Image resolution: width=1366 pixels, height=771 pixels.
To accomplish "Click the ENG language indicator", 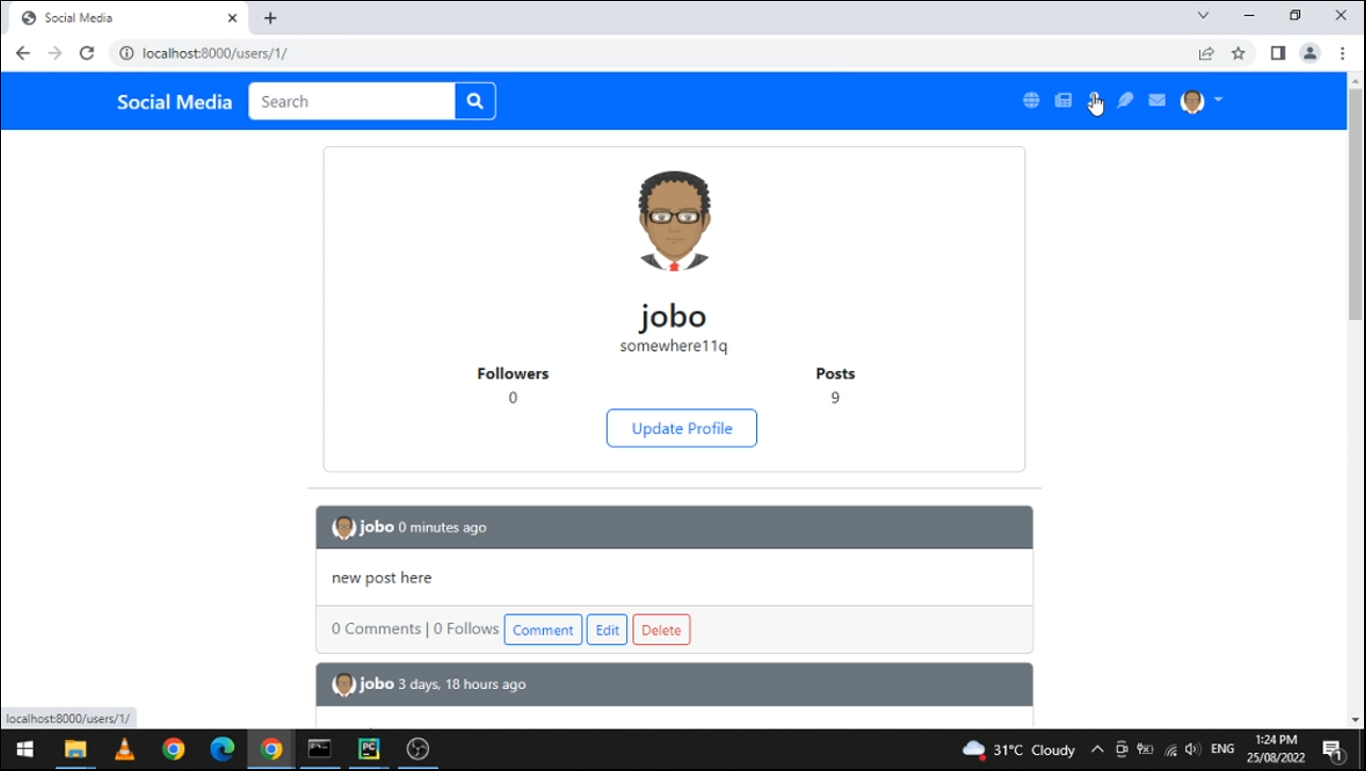I will [1222, 749].
